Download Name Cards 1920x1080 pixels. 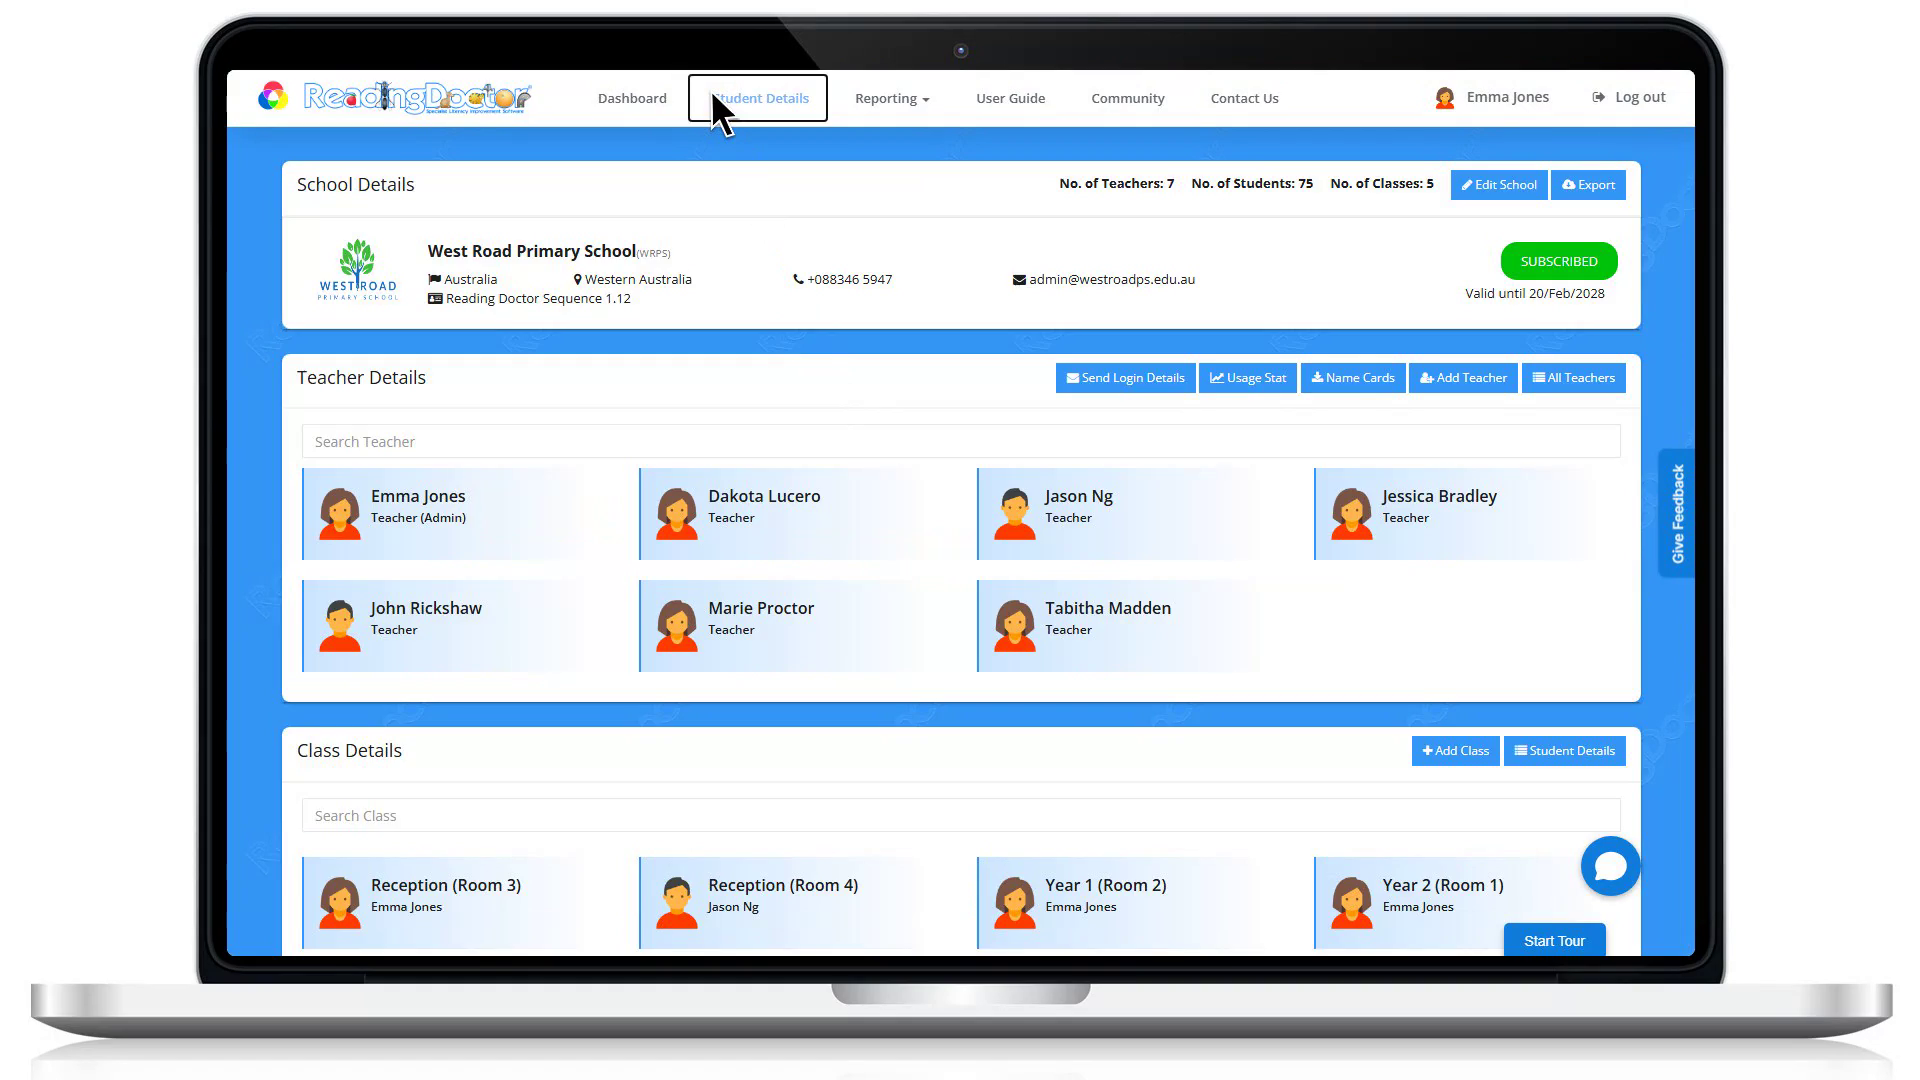(x=1353, y=378)
